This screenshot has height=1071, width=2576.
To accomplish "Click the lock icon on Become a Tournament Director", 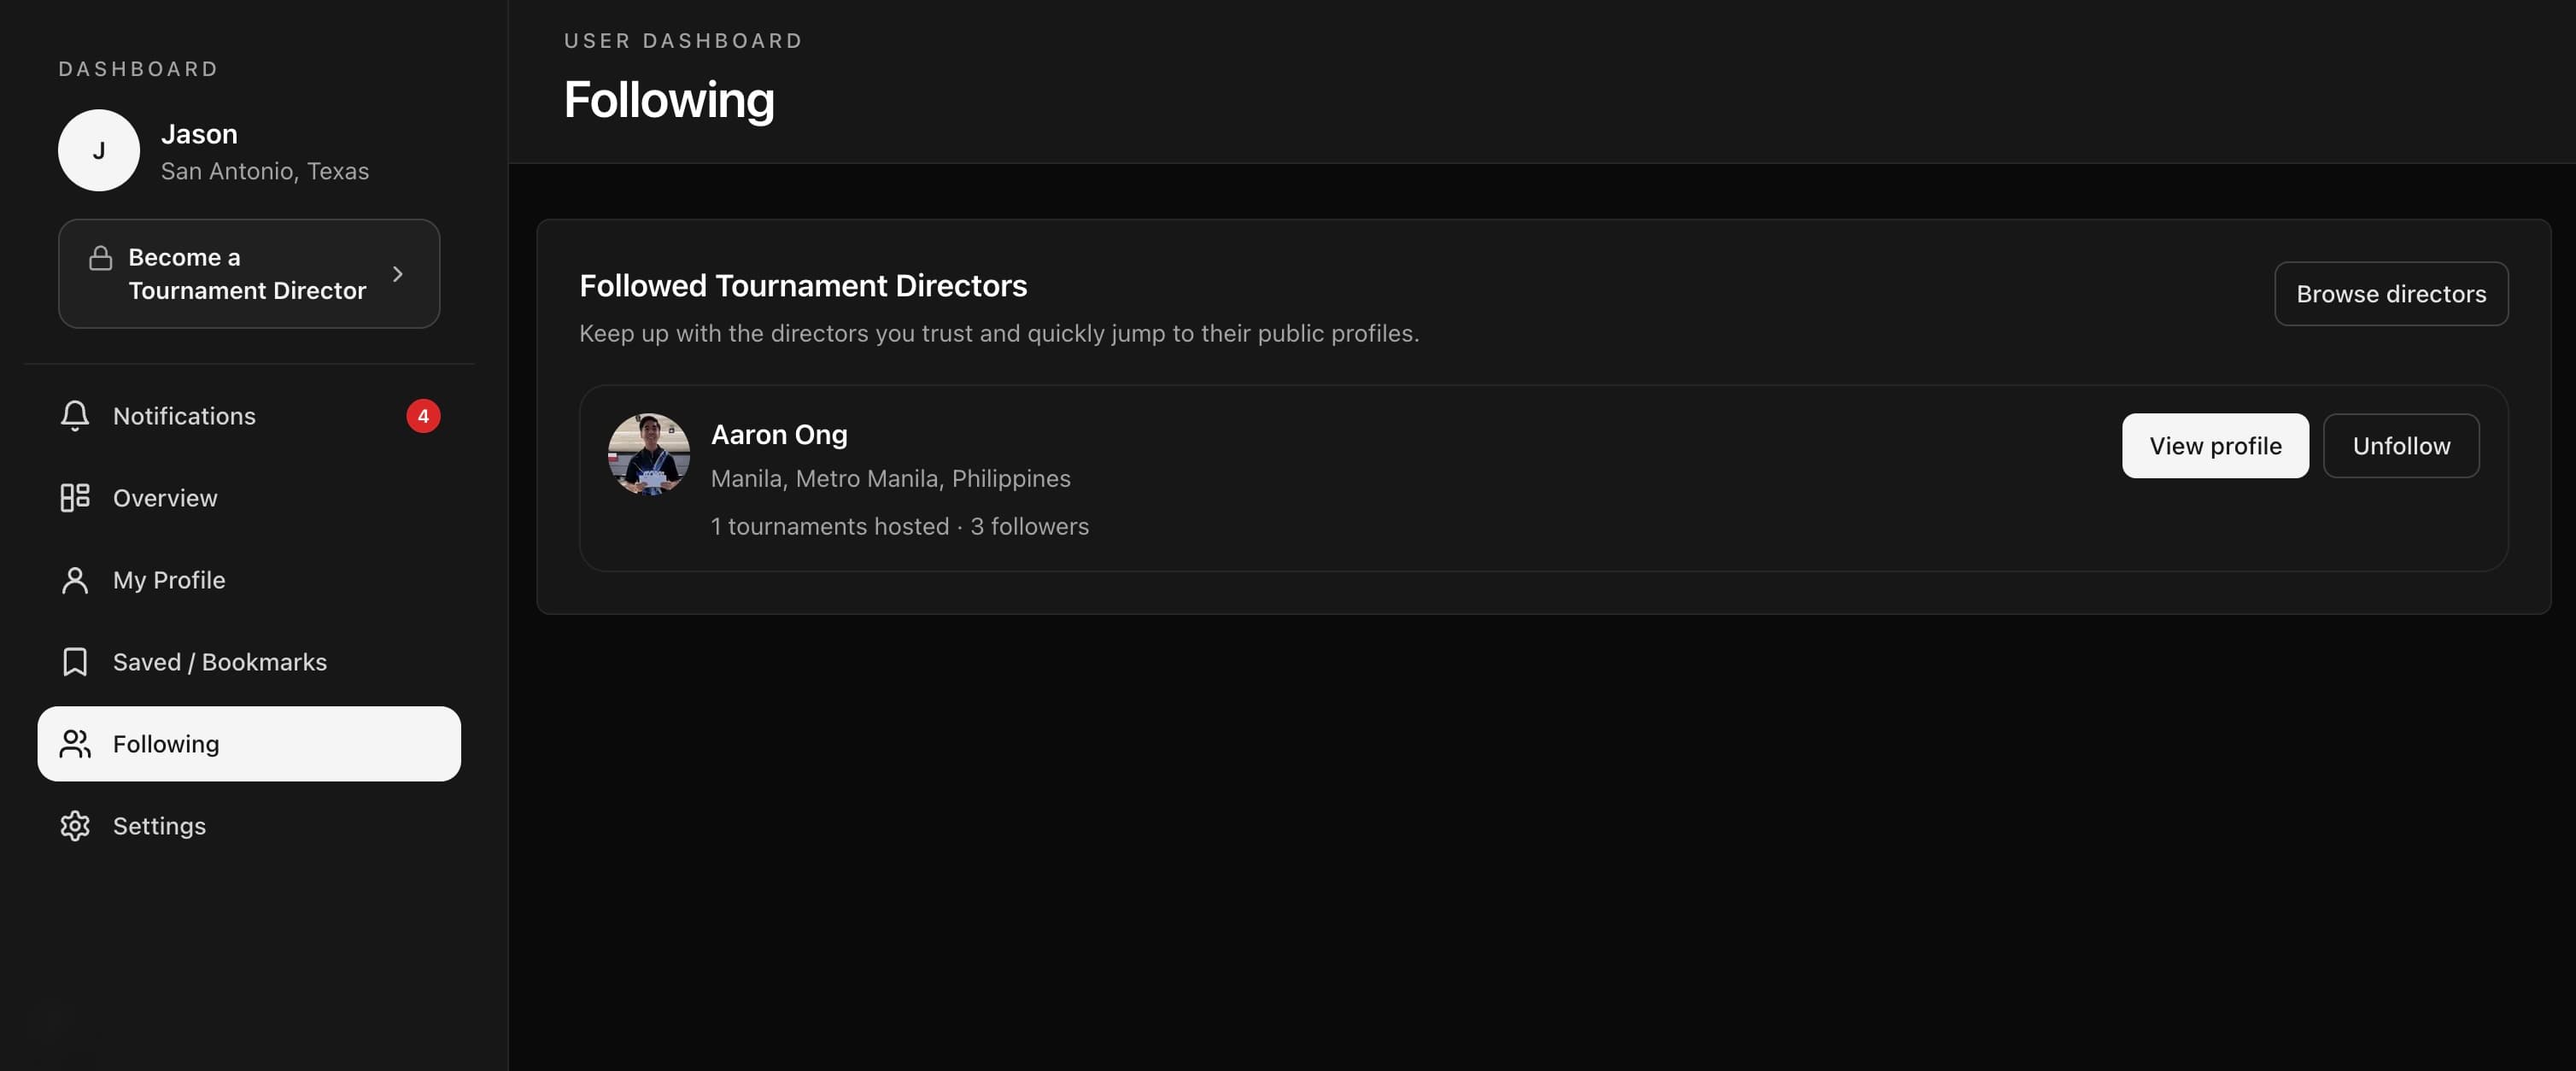I will 101,258.
